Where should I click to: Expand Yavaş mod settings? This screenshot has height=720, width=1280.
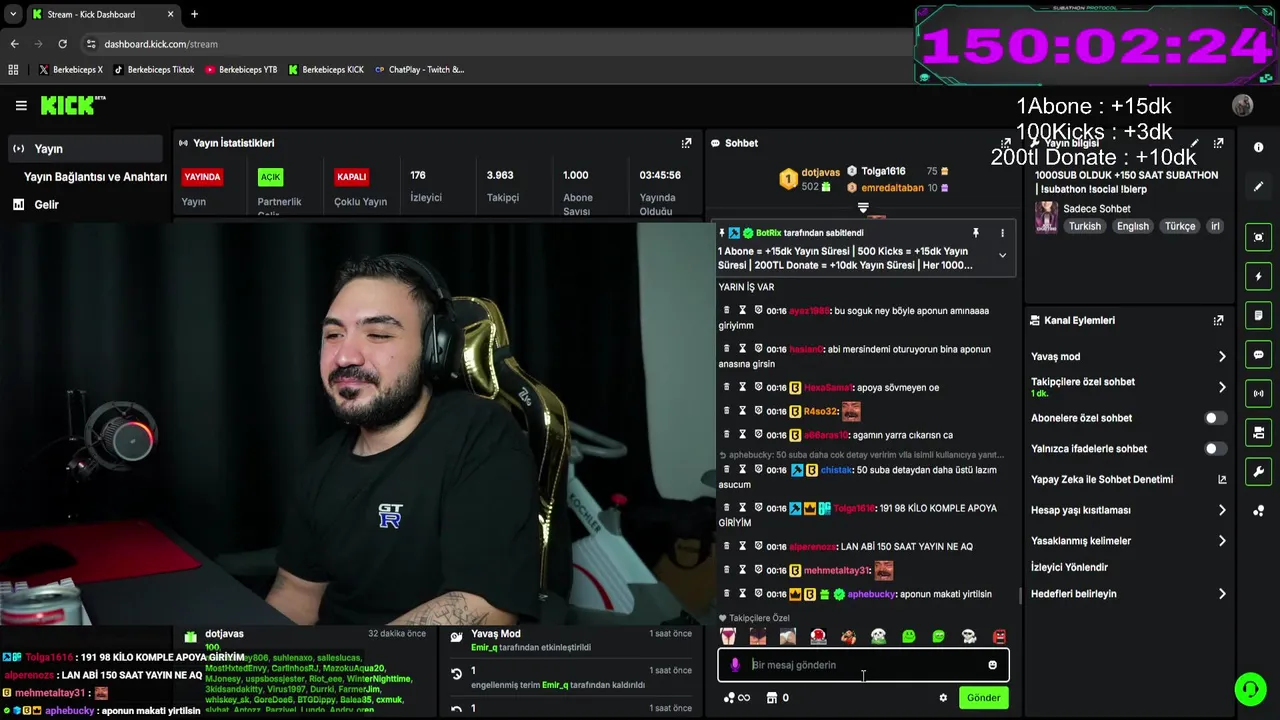pyautogui.click(x=1222, y=356)
